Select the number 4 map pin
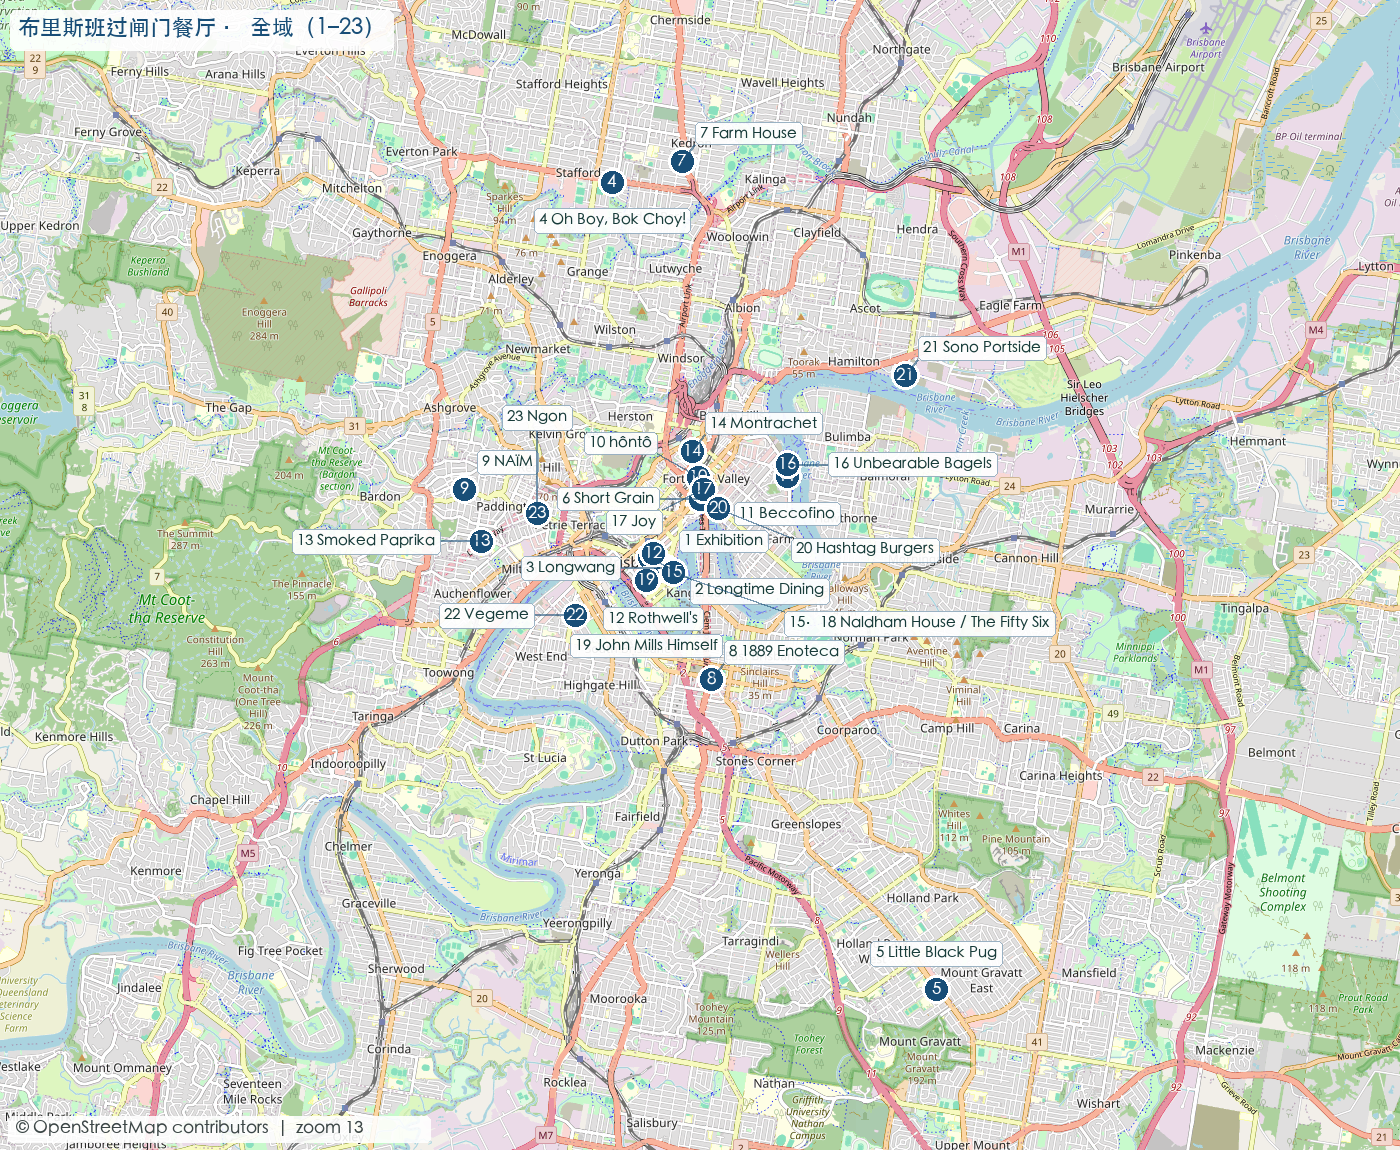The image size is (1400, 1150). click(x=612, y=182)
